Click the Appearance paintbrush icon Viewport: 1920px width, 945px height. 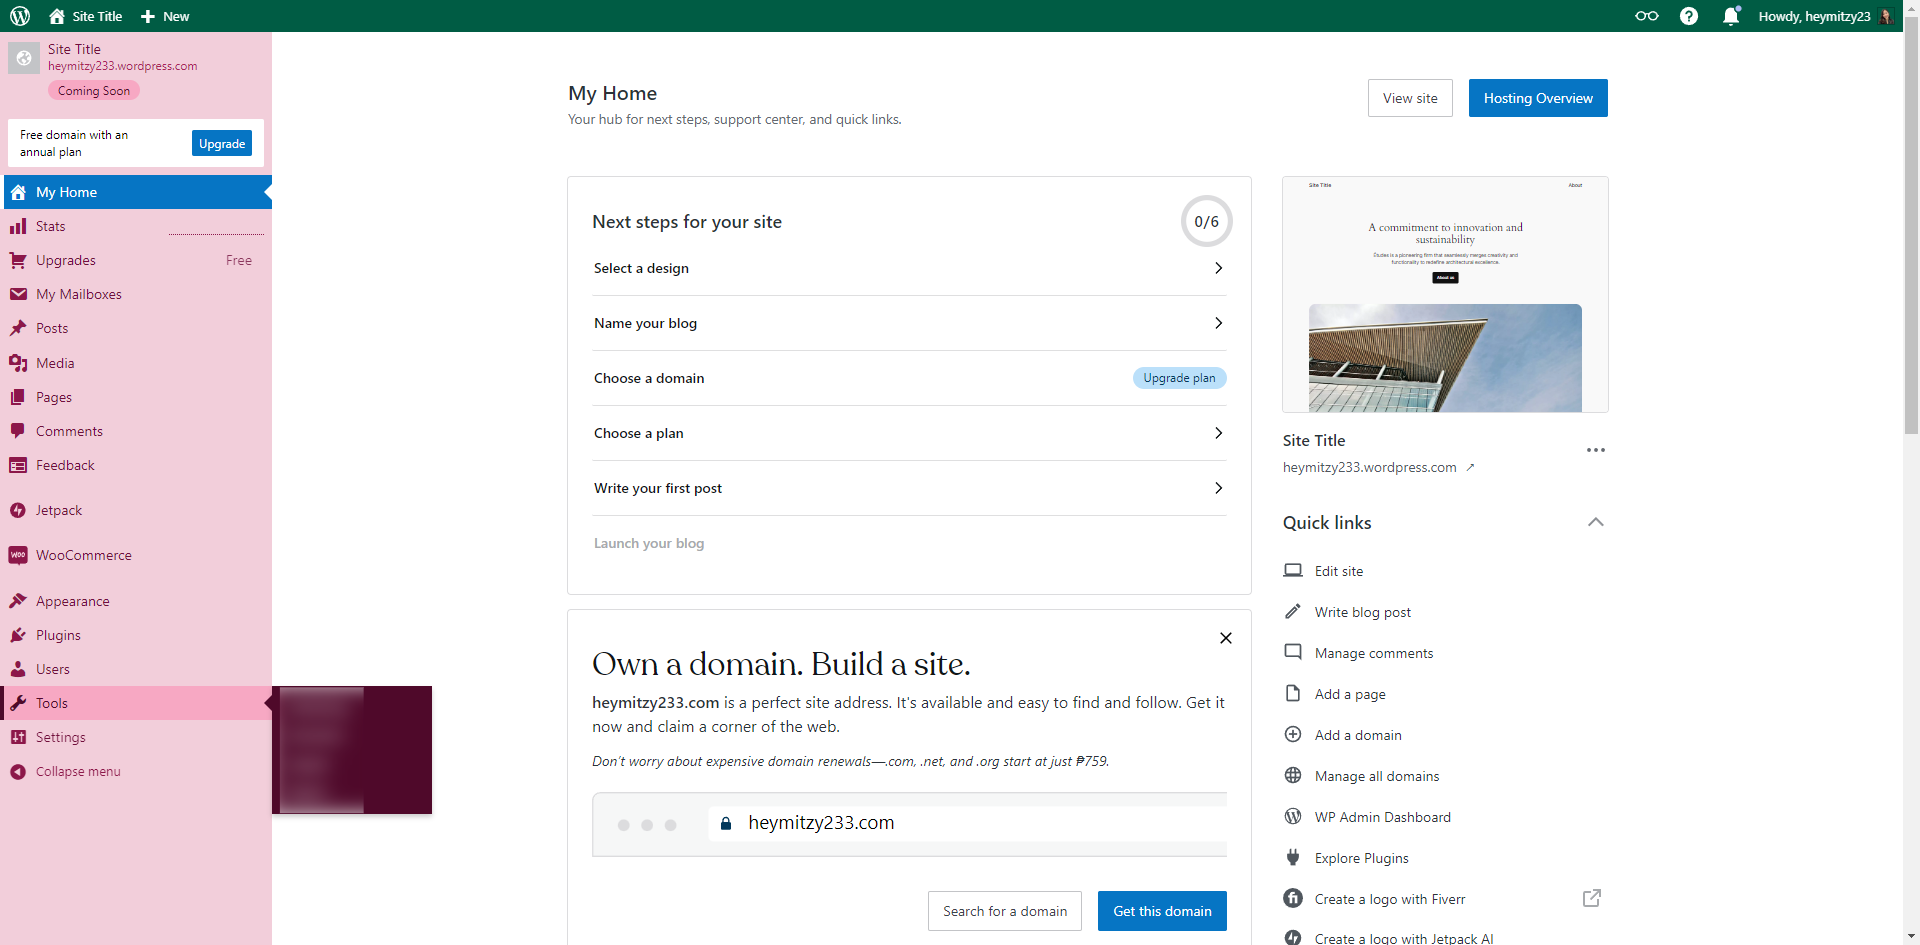click(18, 601)
